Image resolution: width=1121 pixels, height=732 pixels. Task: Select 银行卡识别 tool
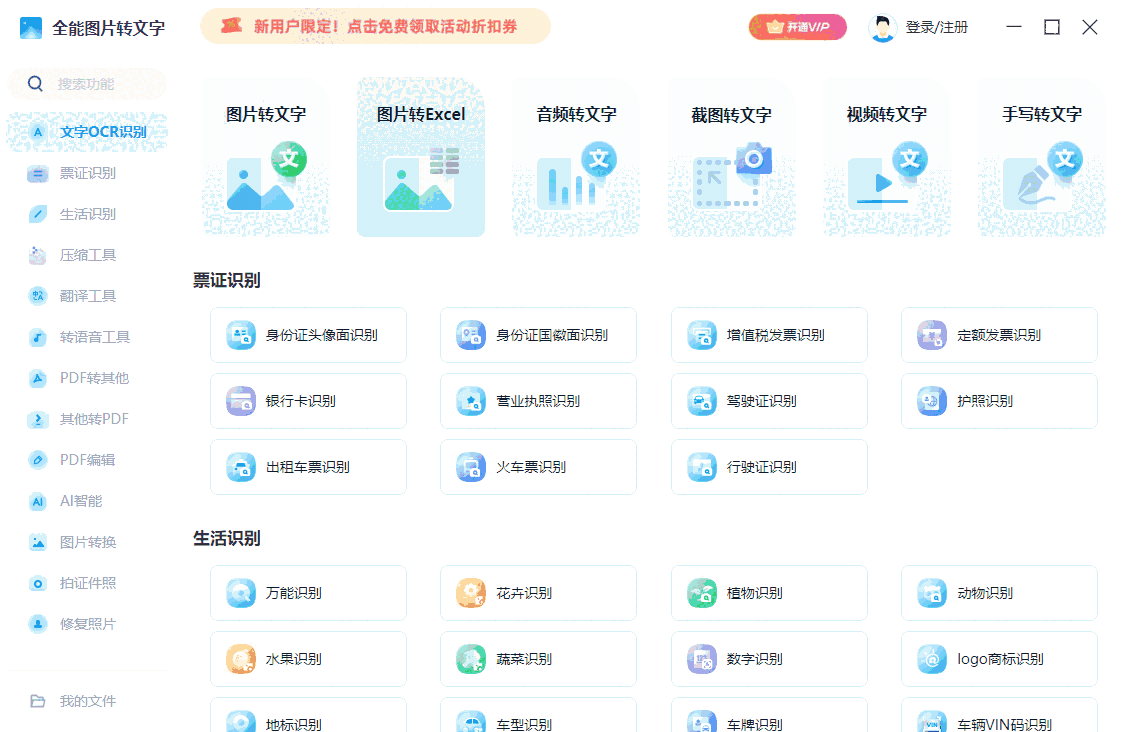pyautogui.click(x=308, y=401)
